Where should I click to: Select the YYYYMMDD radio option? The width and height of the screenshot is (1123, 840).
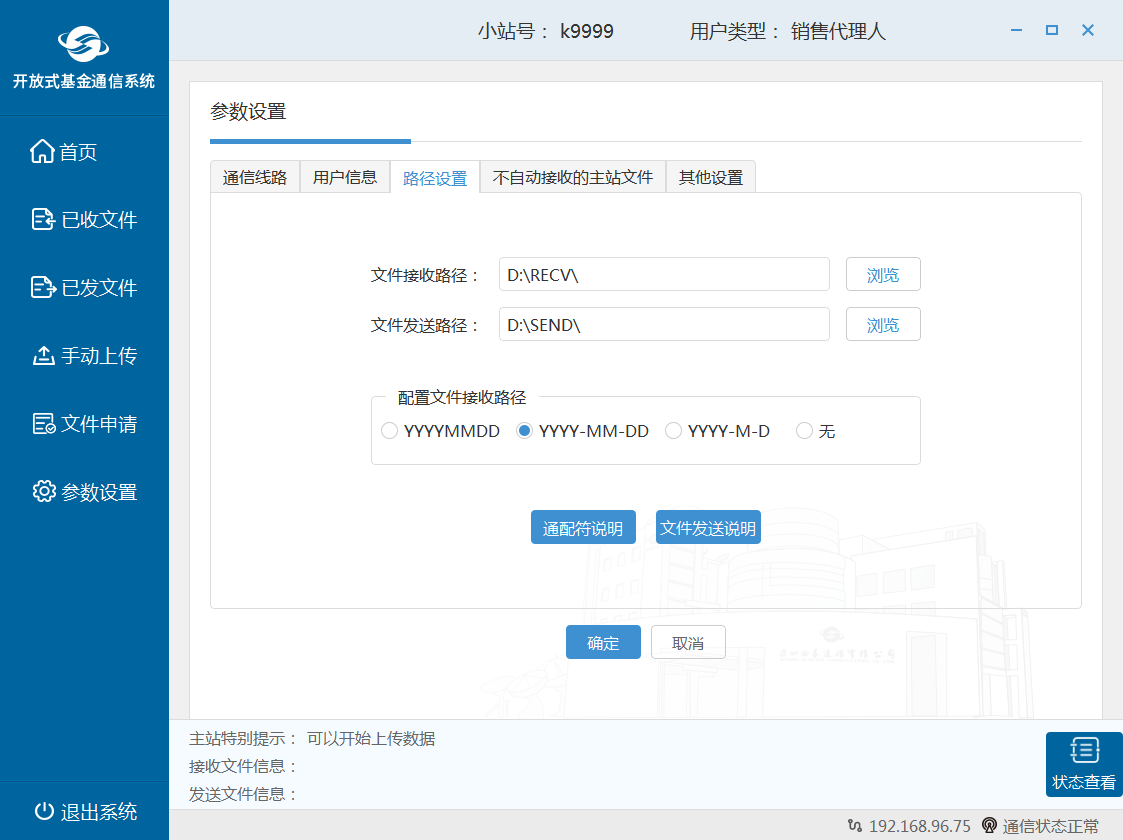click(390, 431)
